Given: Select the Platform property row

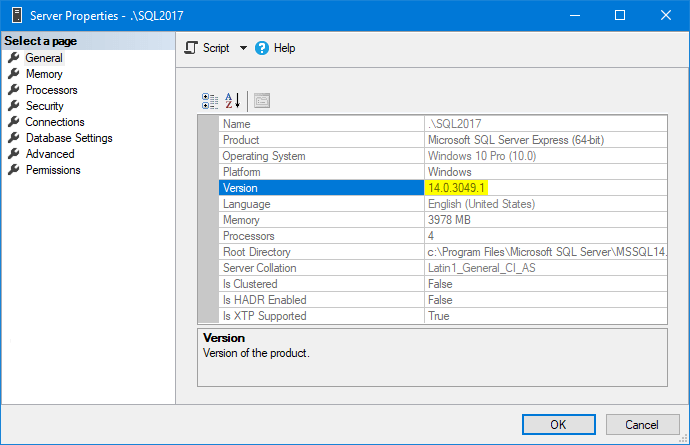Looking at the screenshot, I should (443, 172).
